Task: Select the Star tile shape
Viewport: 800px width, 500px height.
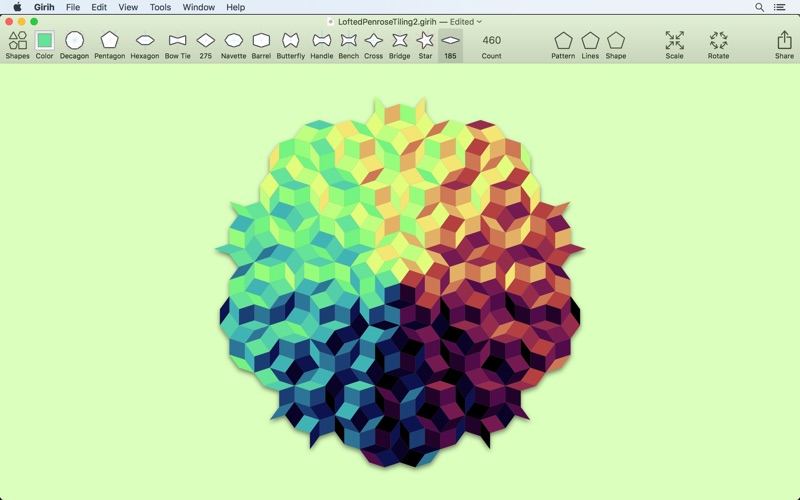Action: coord(425,41)
